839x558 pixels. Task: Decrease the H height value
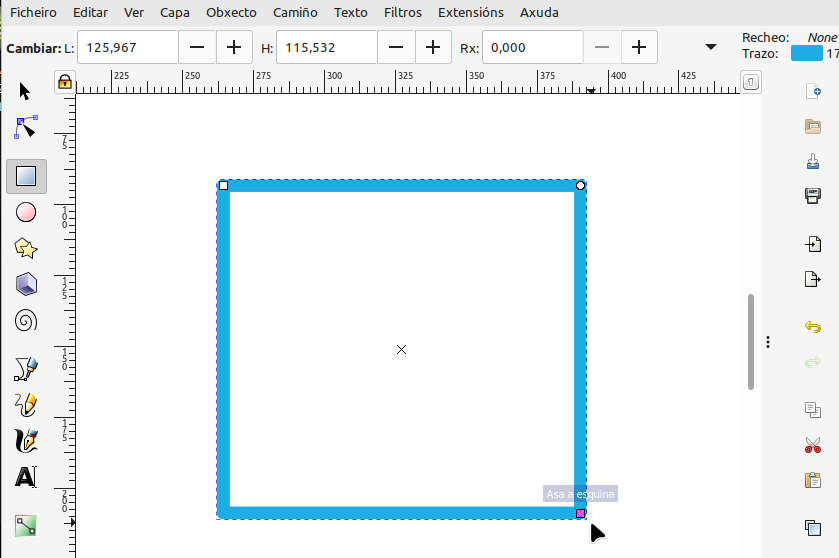(x=396, y=47)
